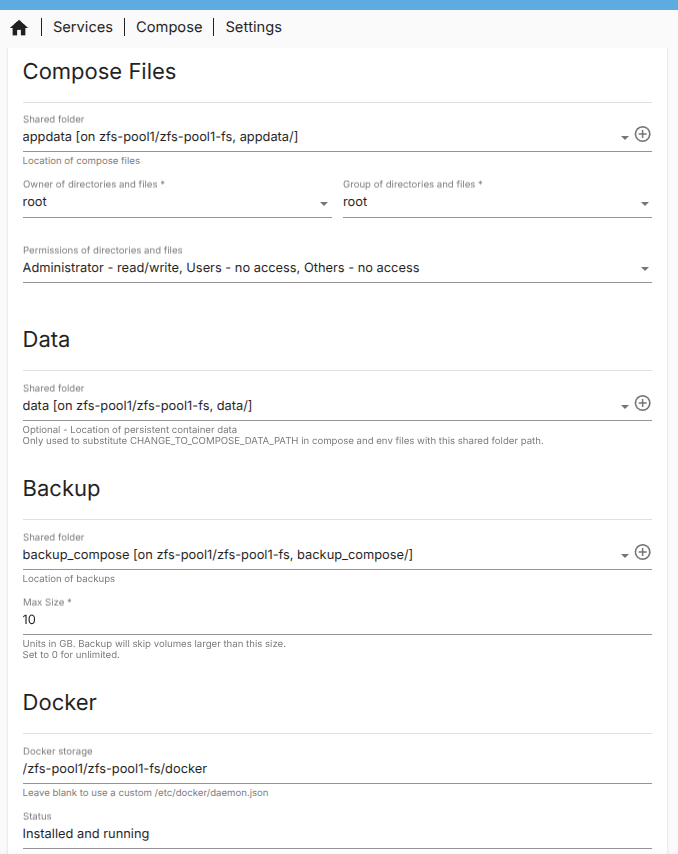Click the Status field showing Installed and running
This screenshot has height=854, width=678.
point(337,833)
